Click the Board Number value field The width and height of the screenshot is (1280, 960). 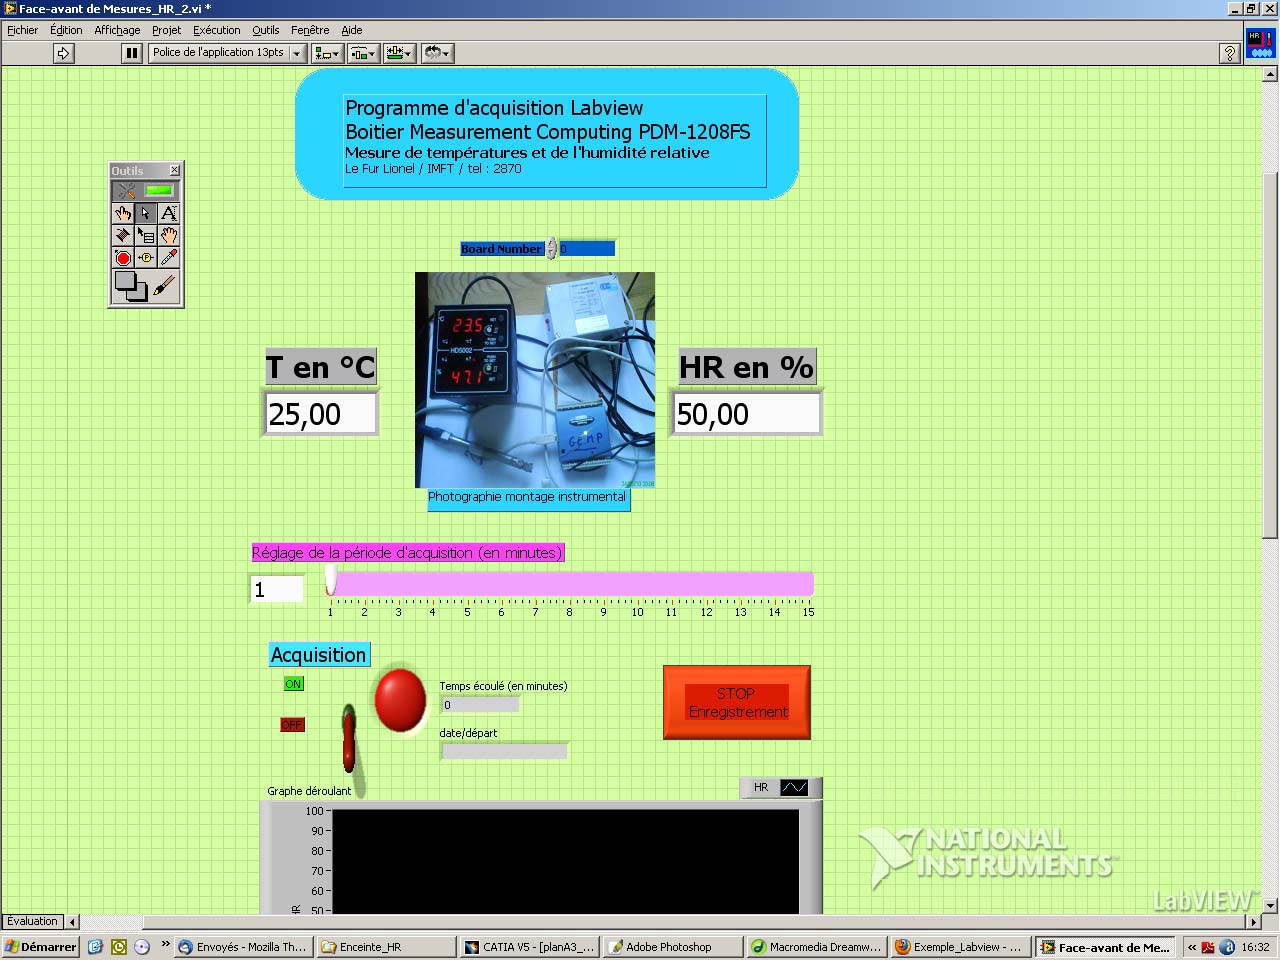tap(586, 249)
